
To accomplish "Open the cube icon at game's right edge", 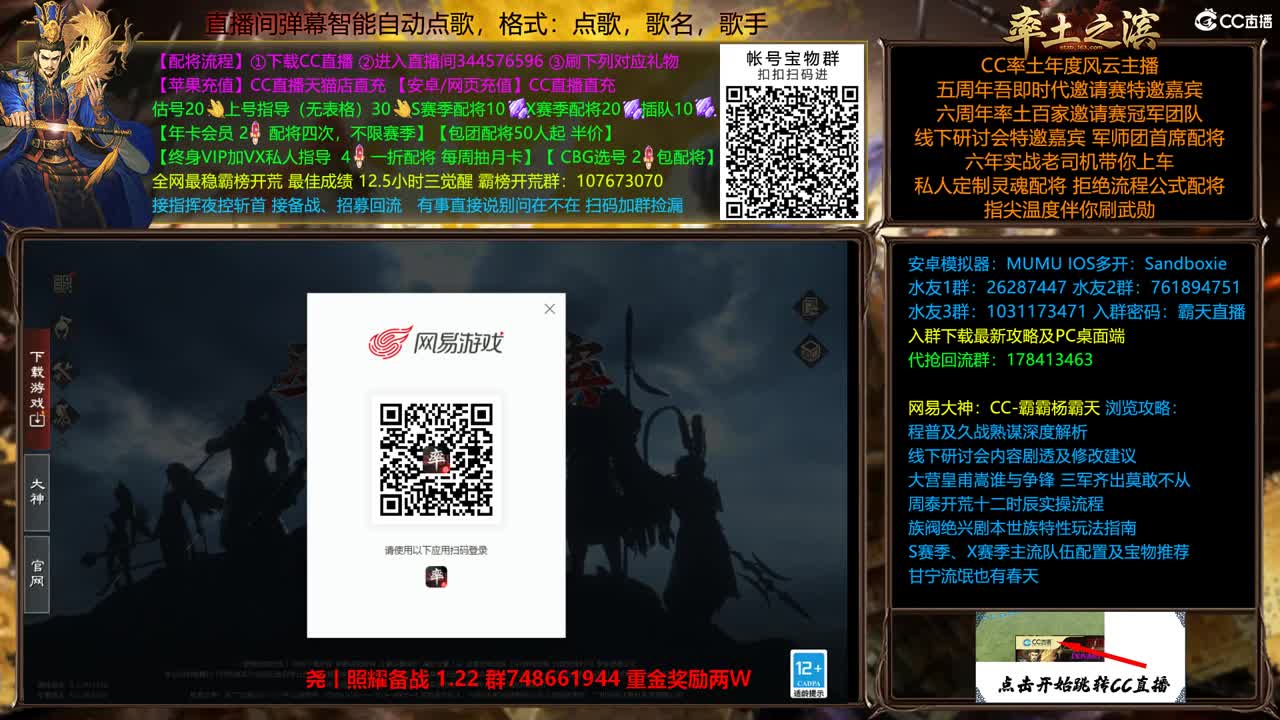I will (810, 351).
